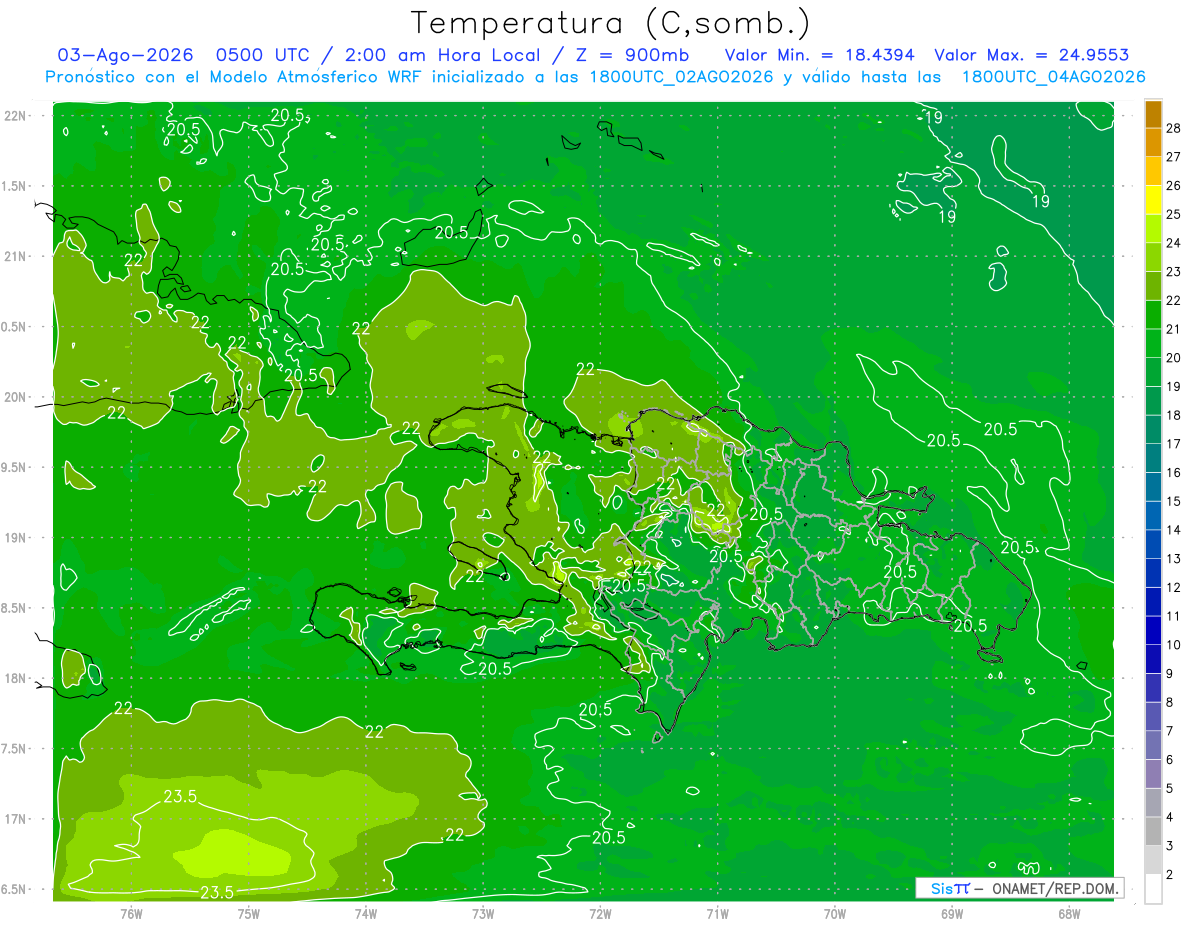Screen dimensions: 1200x927
Task: Click the title "Temperatura (C,somb.)"
Action: [610, 22]
